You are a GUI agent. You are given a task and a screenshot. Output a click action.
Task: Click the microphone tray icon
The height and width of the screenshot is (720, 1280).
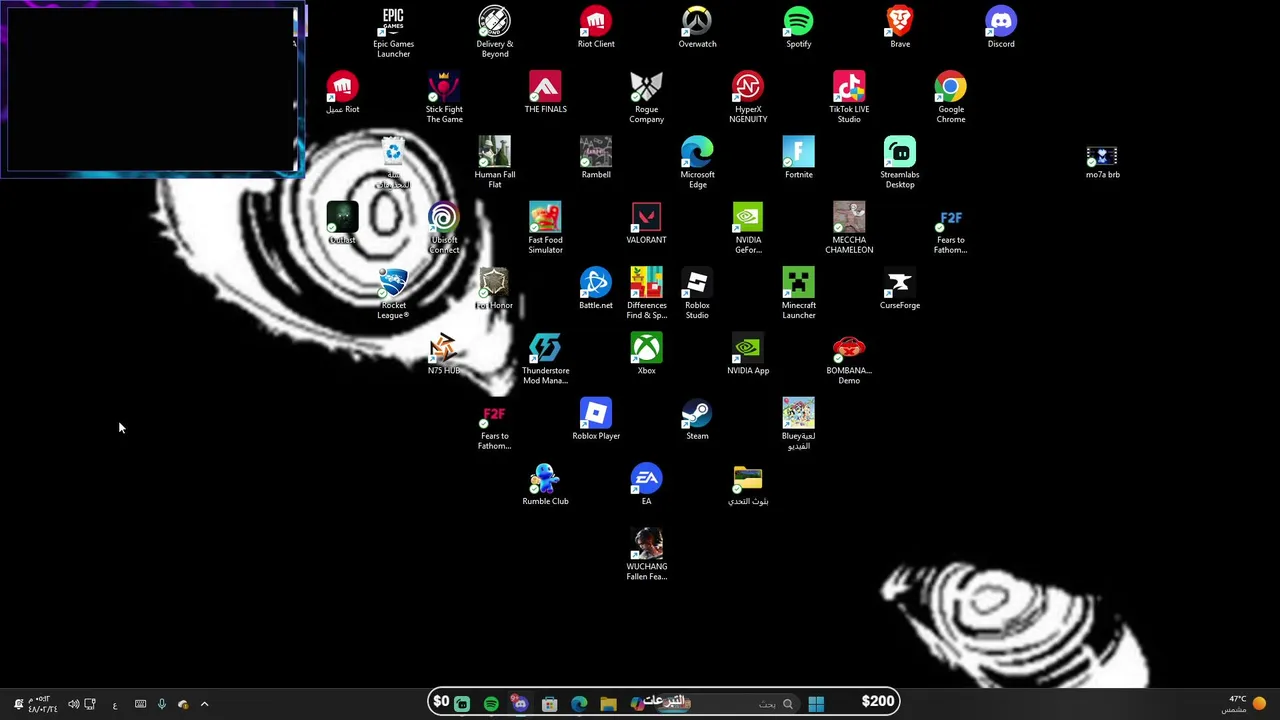point(161,704)
